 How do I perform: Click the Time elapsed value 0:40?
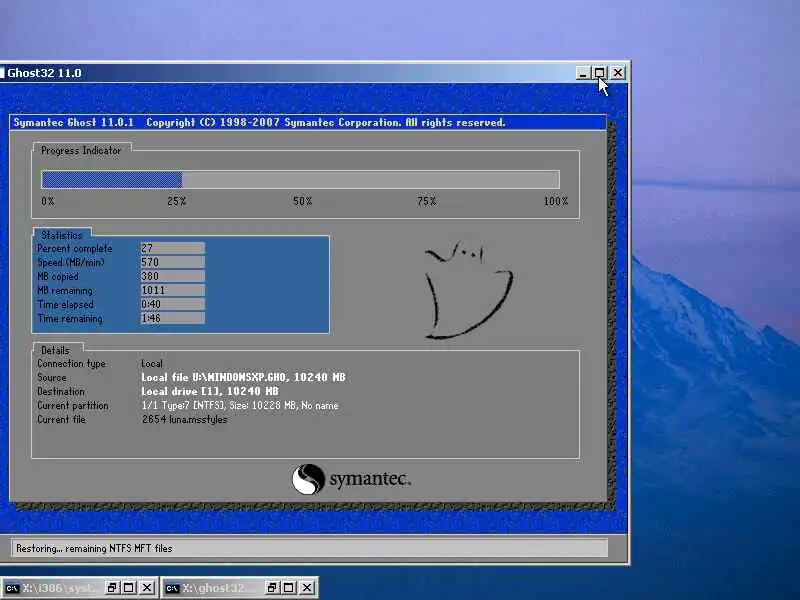(172, 304)
